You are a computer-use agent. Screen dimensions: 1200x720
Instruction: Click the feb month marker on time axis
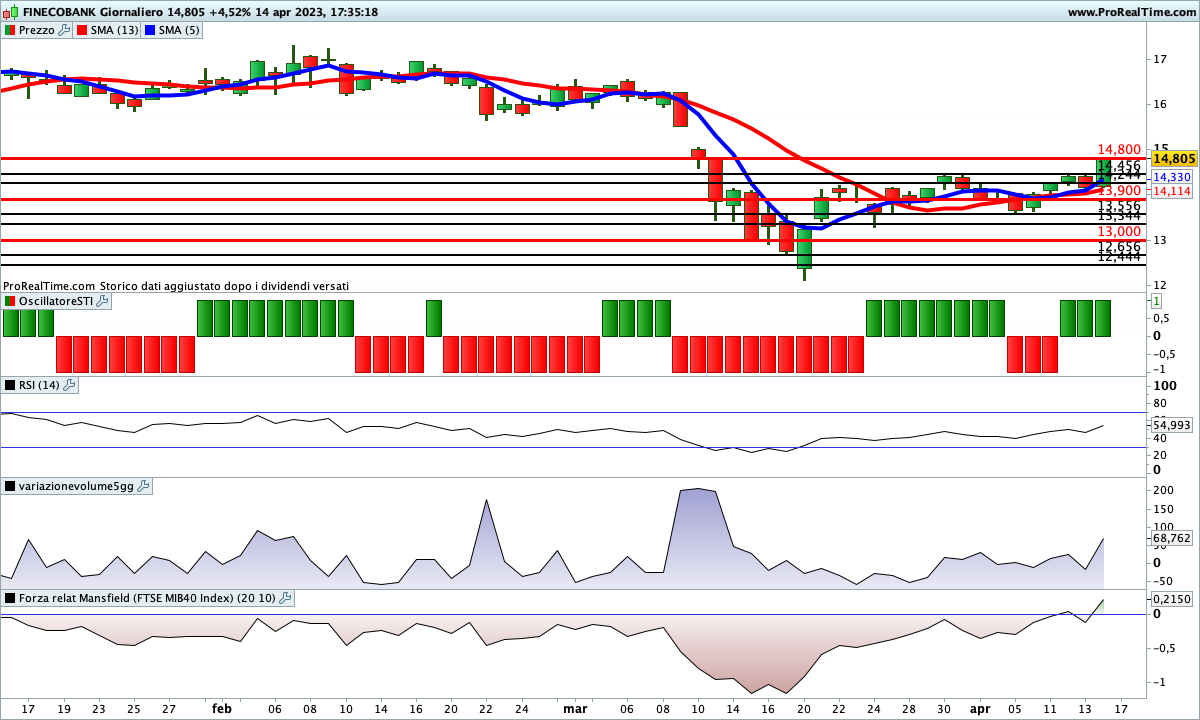click(x=222, y=708)
